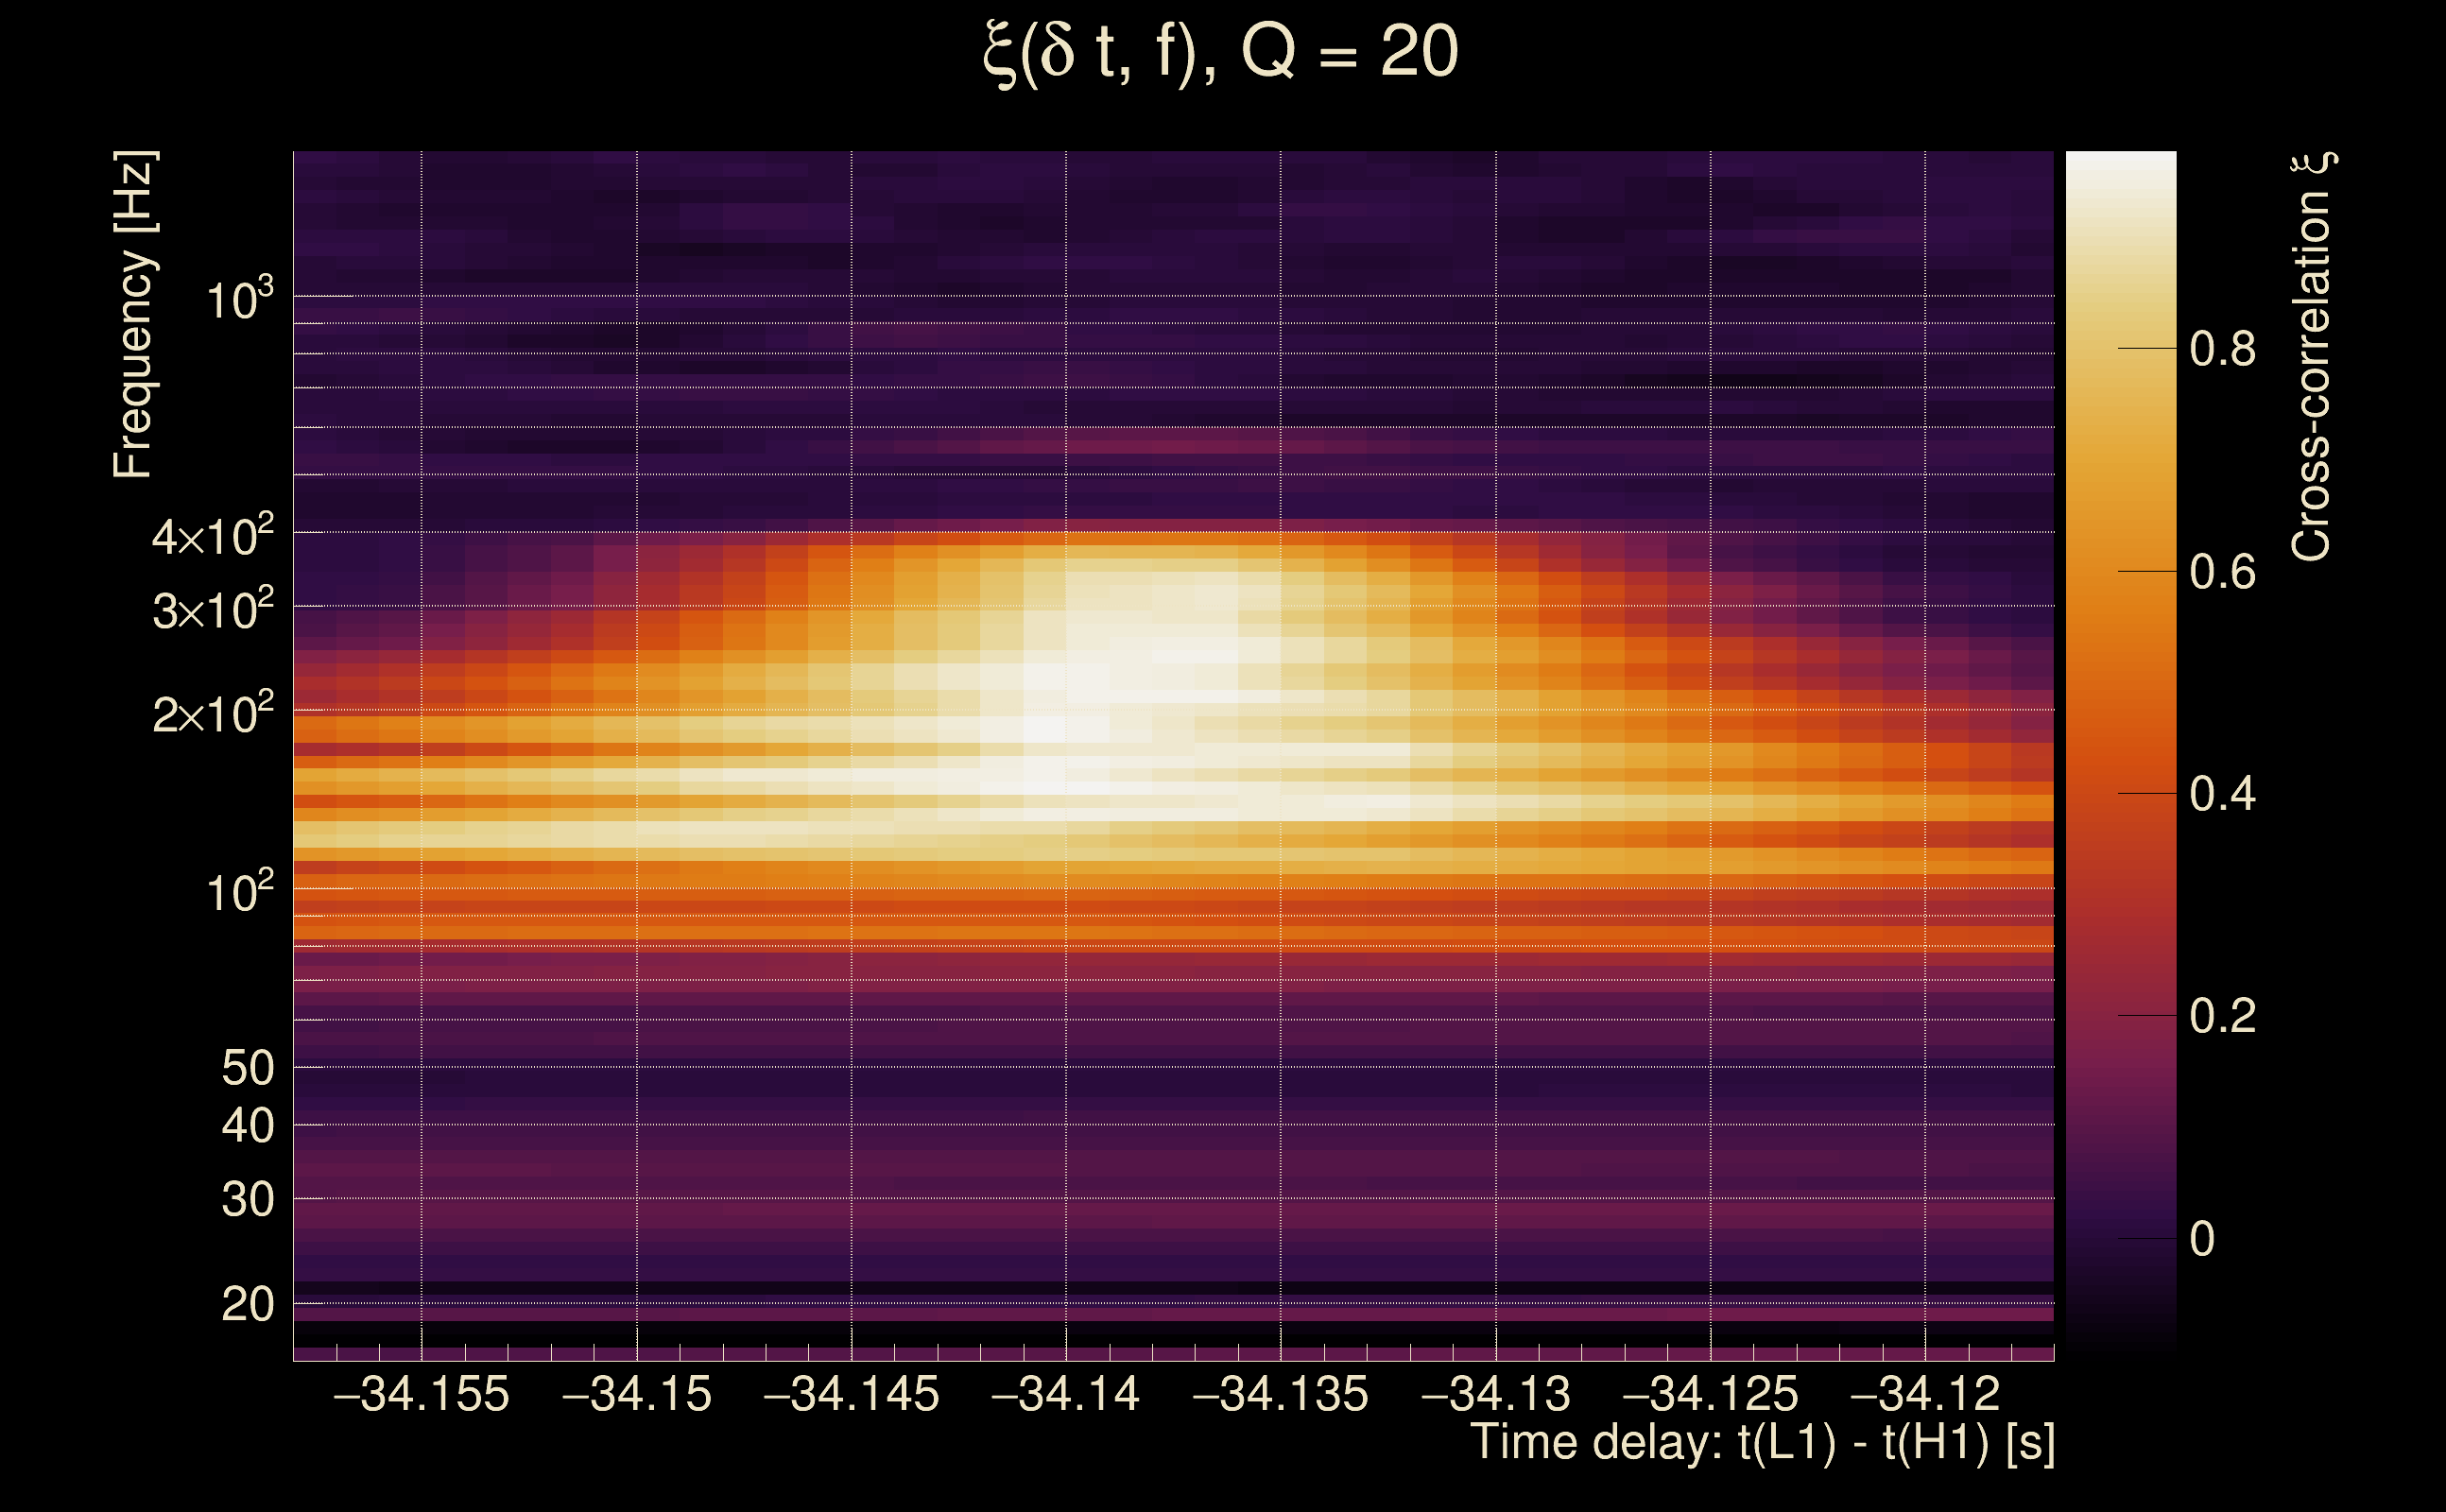Click the 0.4 colorbar tick label

(2222, 794)
